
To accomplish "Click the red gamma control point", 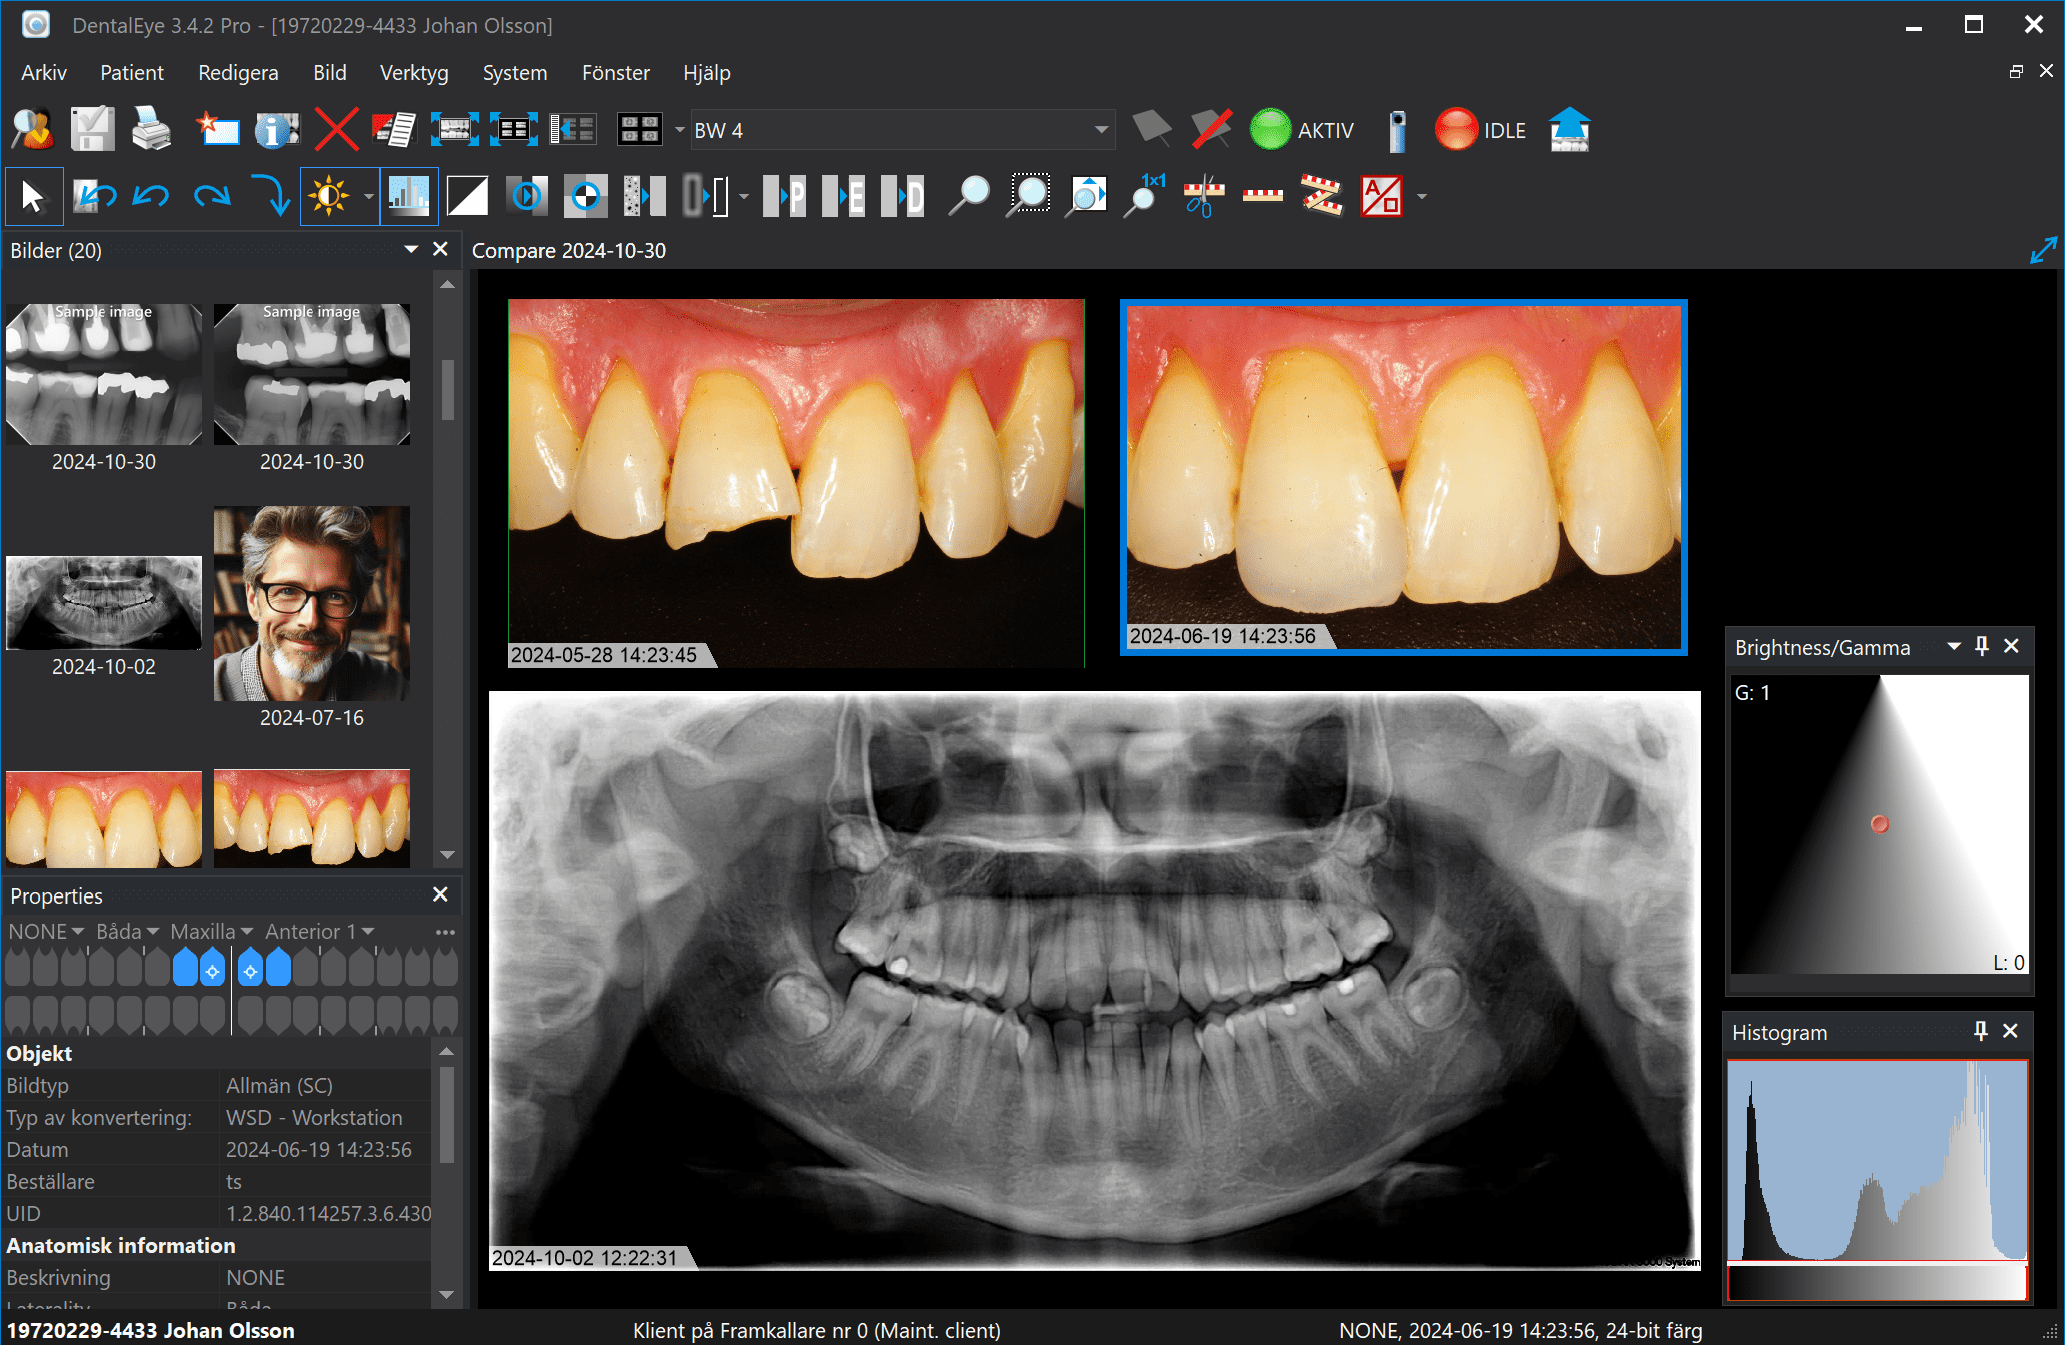I will [1880, 824].
